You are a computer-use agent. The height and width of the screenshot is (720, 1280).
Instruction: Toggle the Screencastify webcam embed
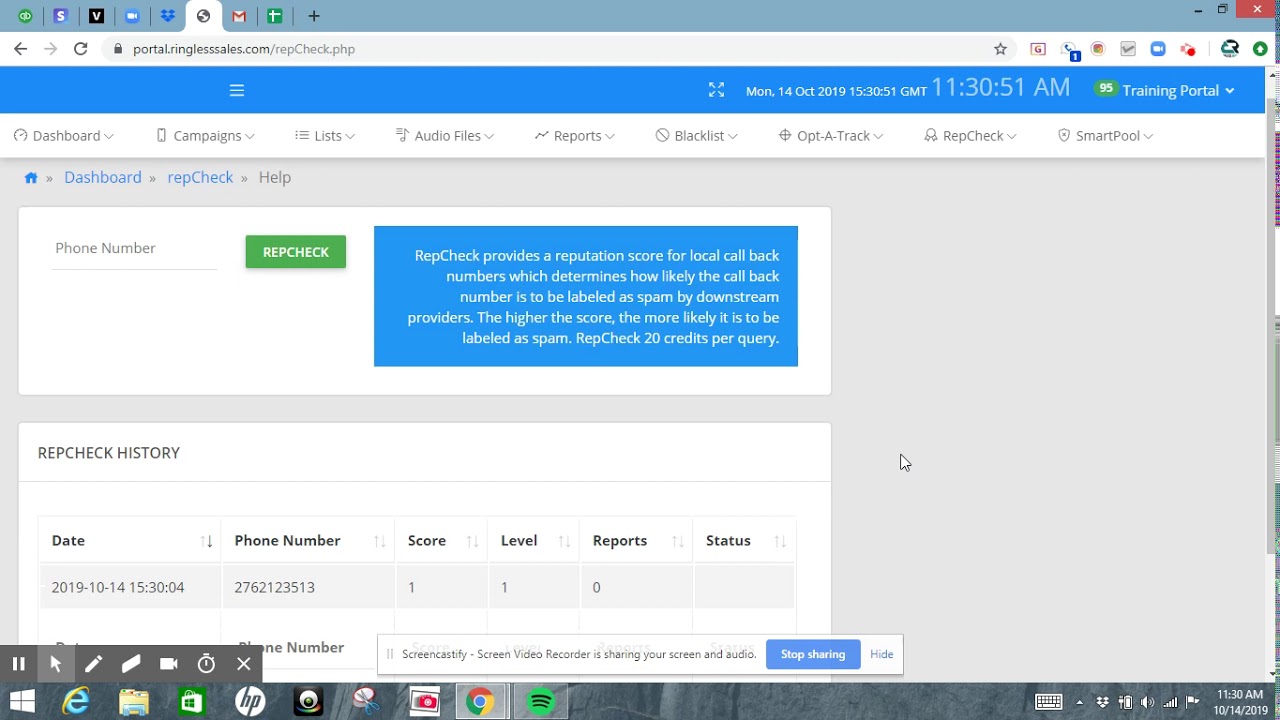pyautogui.click(x=169, y=664)
